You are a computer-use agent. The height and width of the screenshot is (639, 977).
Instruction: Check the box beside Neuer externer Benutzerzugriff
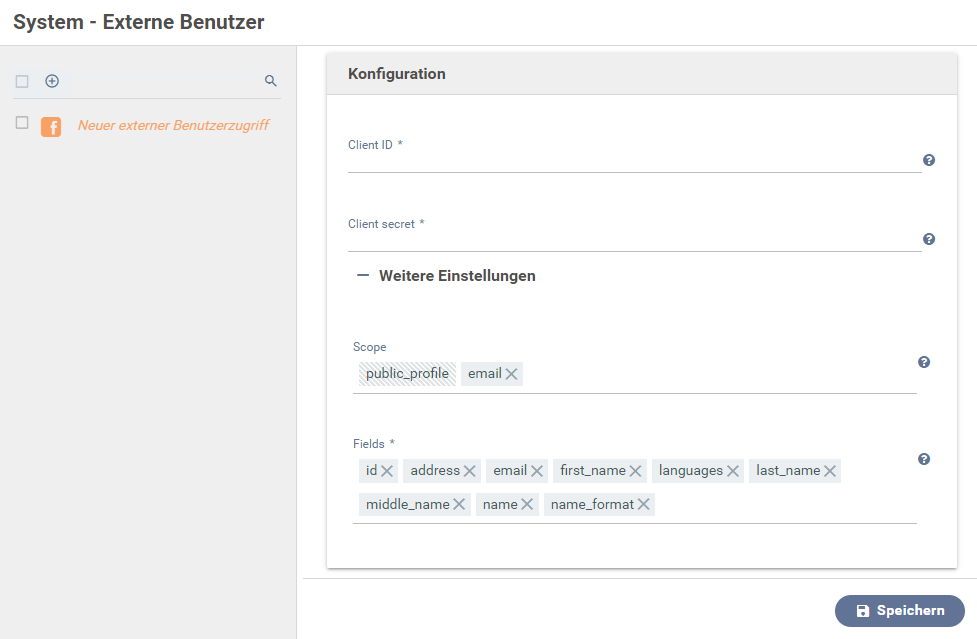[22, 123]
